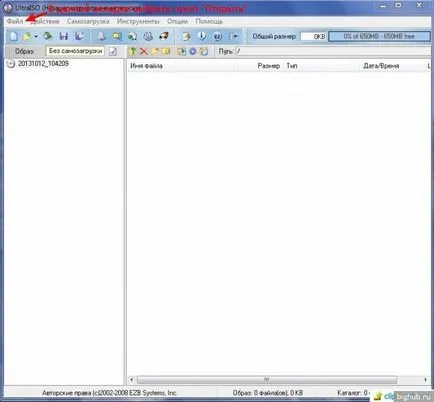This screenshot has width=434, height=402.
Task: Click the Каталог status bar text
Action: pos(353,393)
